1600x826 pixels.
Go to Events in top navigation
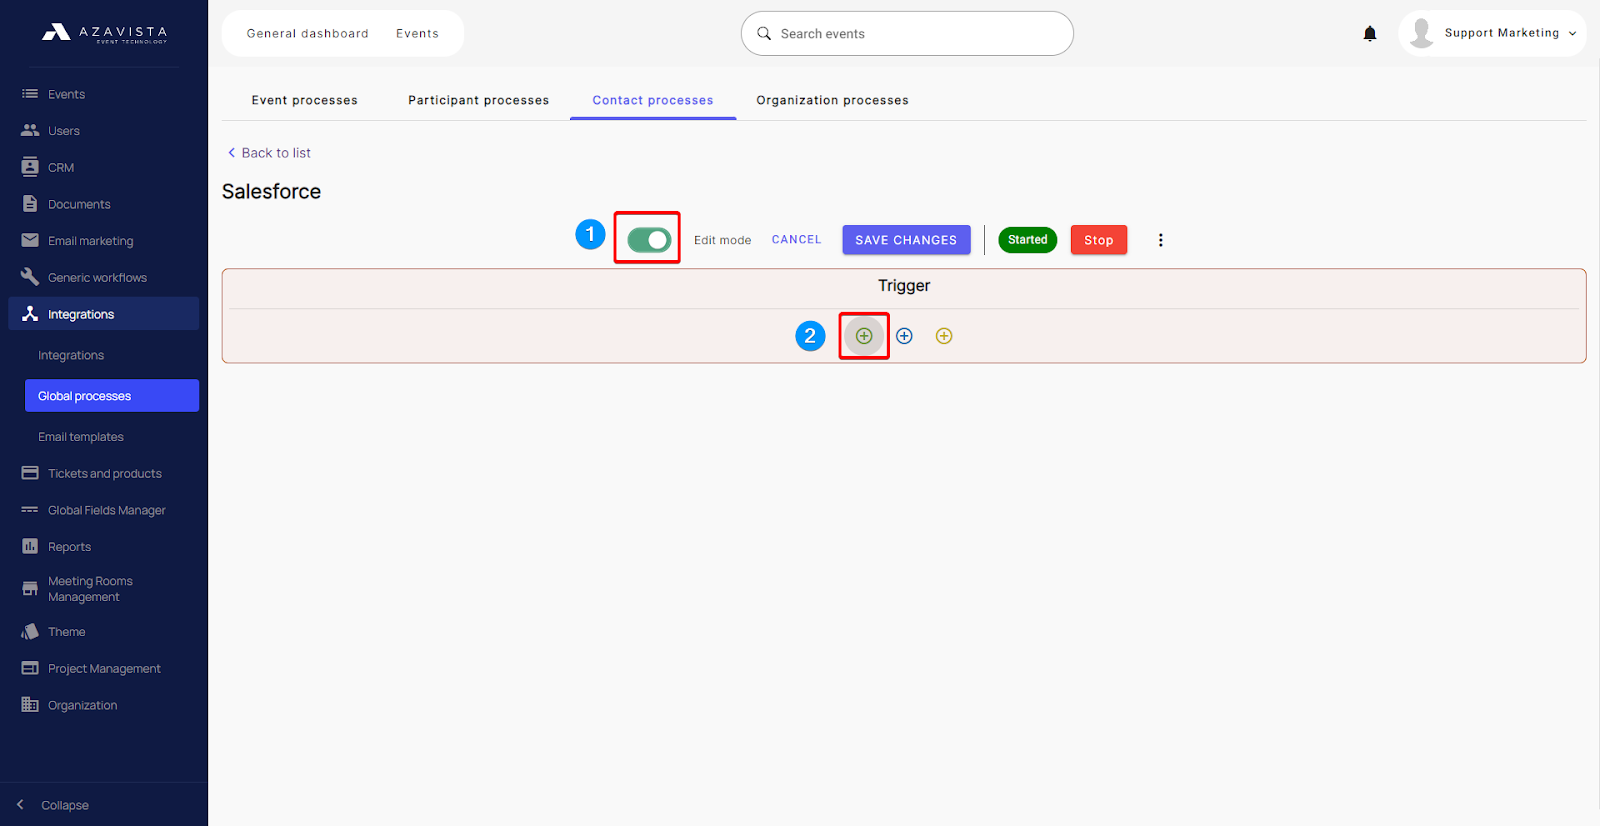click(x=417, y=34)
